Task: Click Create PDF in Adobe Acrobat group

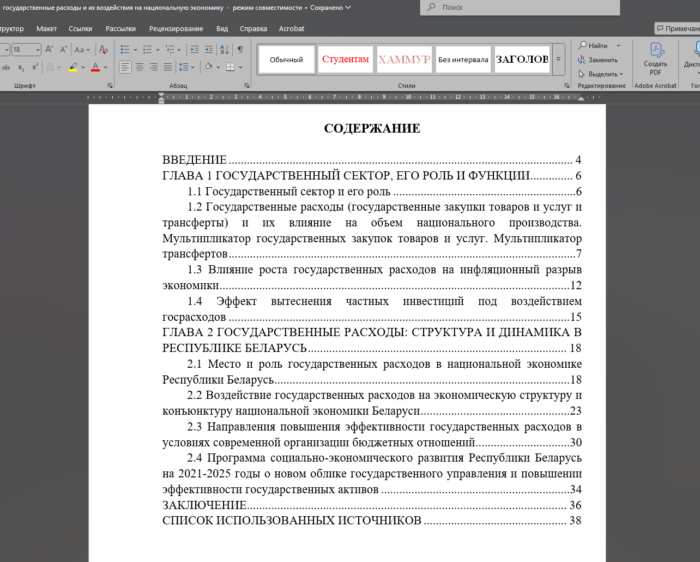Action: [x=655, y=59]
